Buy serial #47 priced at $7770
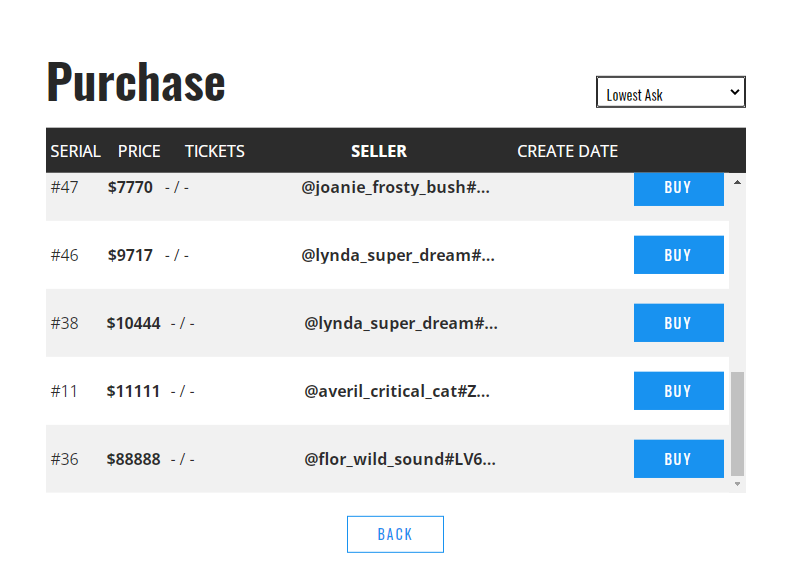The height and width of the screenshot is (574, 790). tap(678, 188)
